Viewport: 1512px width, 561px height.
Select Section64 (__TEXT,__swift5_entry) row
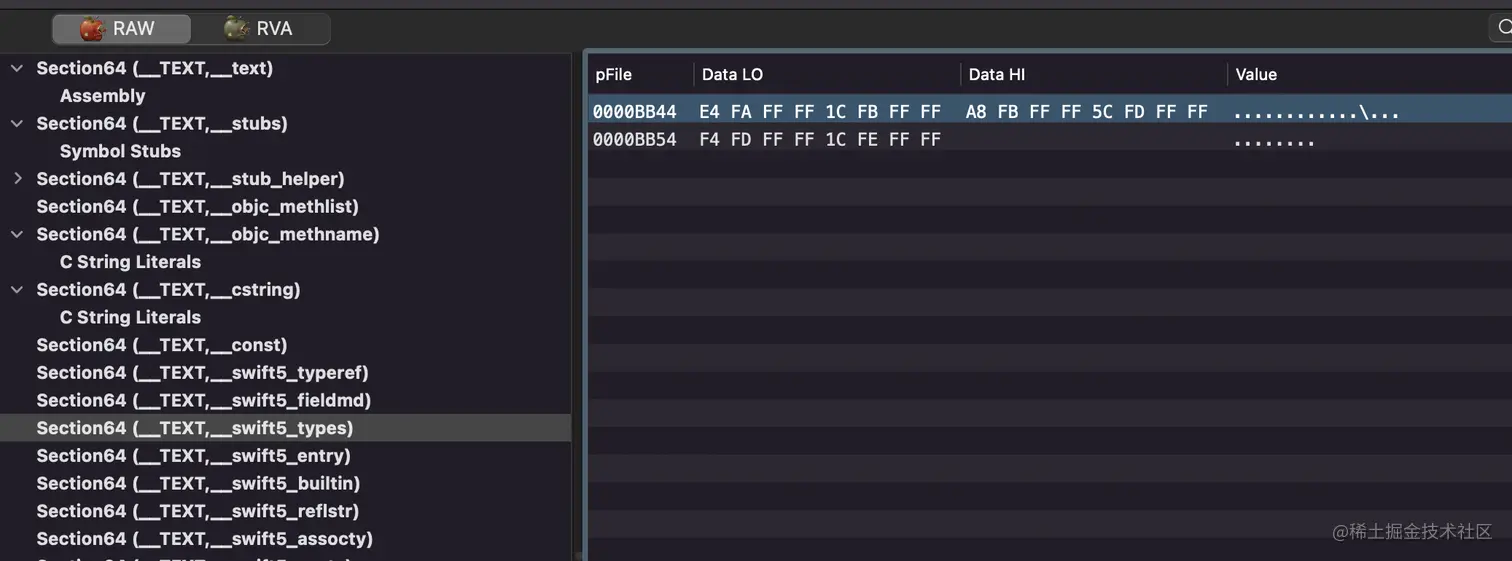285,455
